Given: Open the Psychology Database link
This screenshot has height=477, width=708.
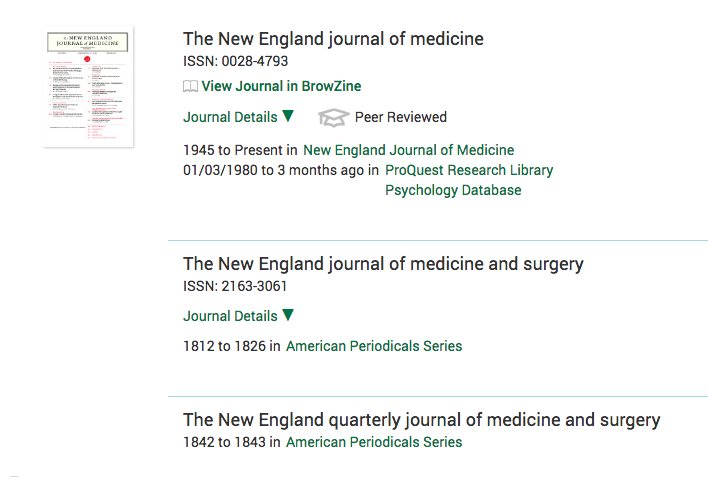Looking at the screenshot, I should point(453,190).
